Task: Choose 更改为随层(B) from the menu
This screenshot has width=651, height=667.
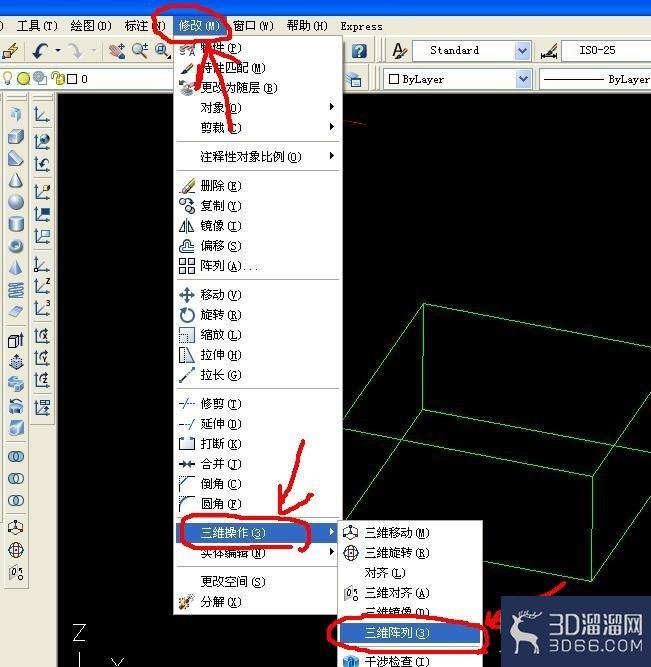Action: point(259,87)
